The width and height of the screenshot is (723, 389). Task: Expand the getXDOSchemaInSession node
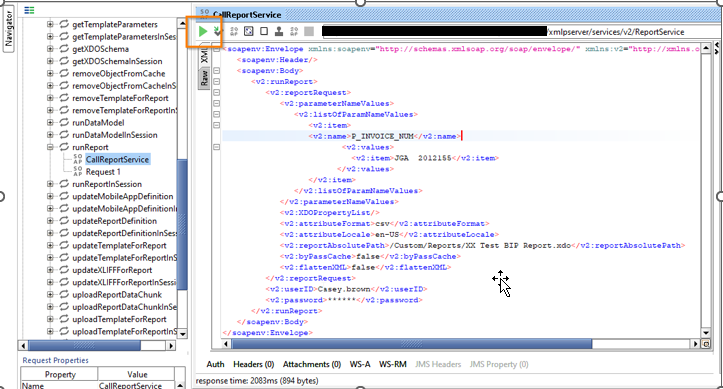pos(50,61)
